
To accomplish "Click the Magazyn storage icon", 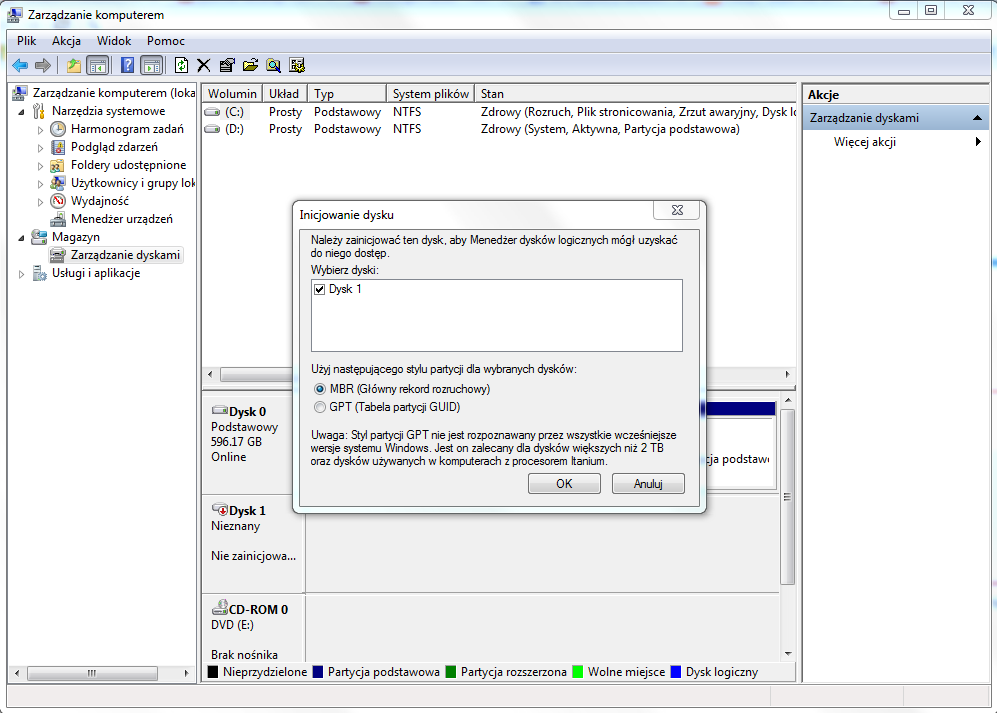I will click(39, 237).
